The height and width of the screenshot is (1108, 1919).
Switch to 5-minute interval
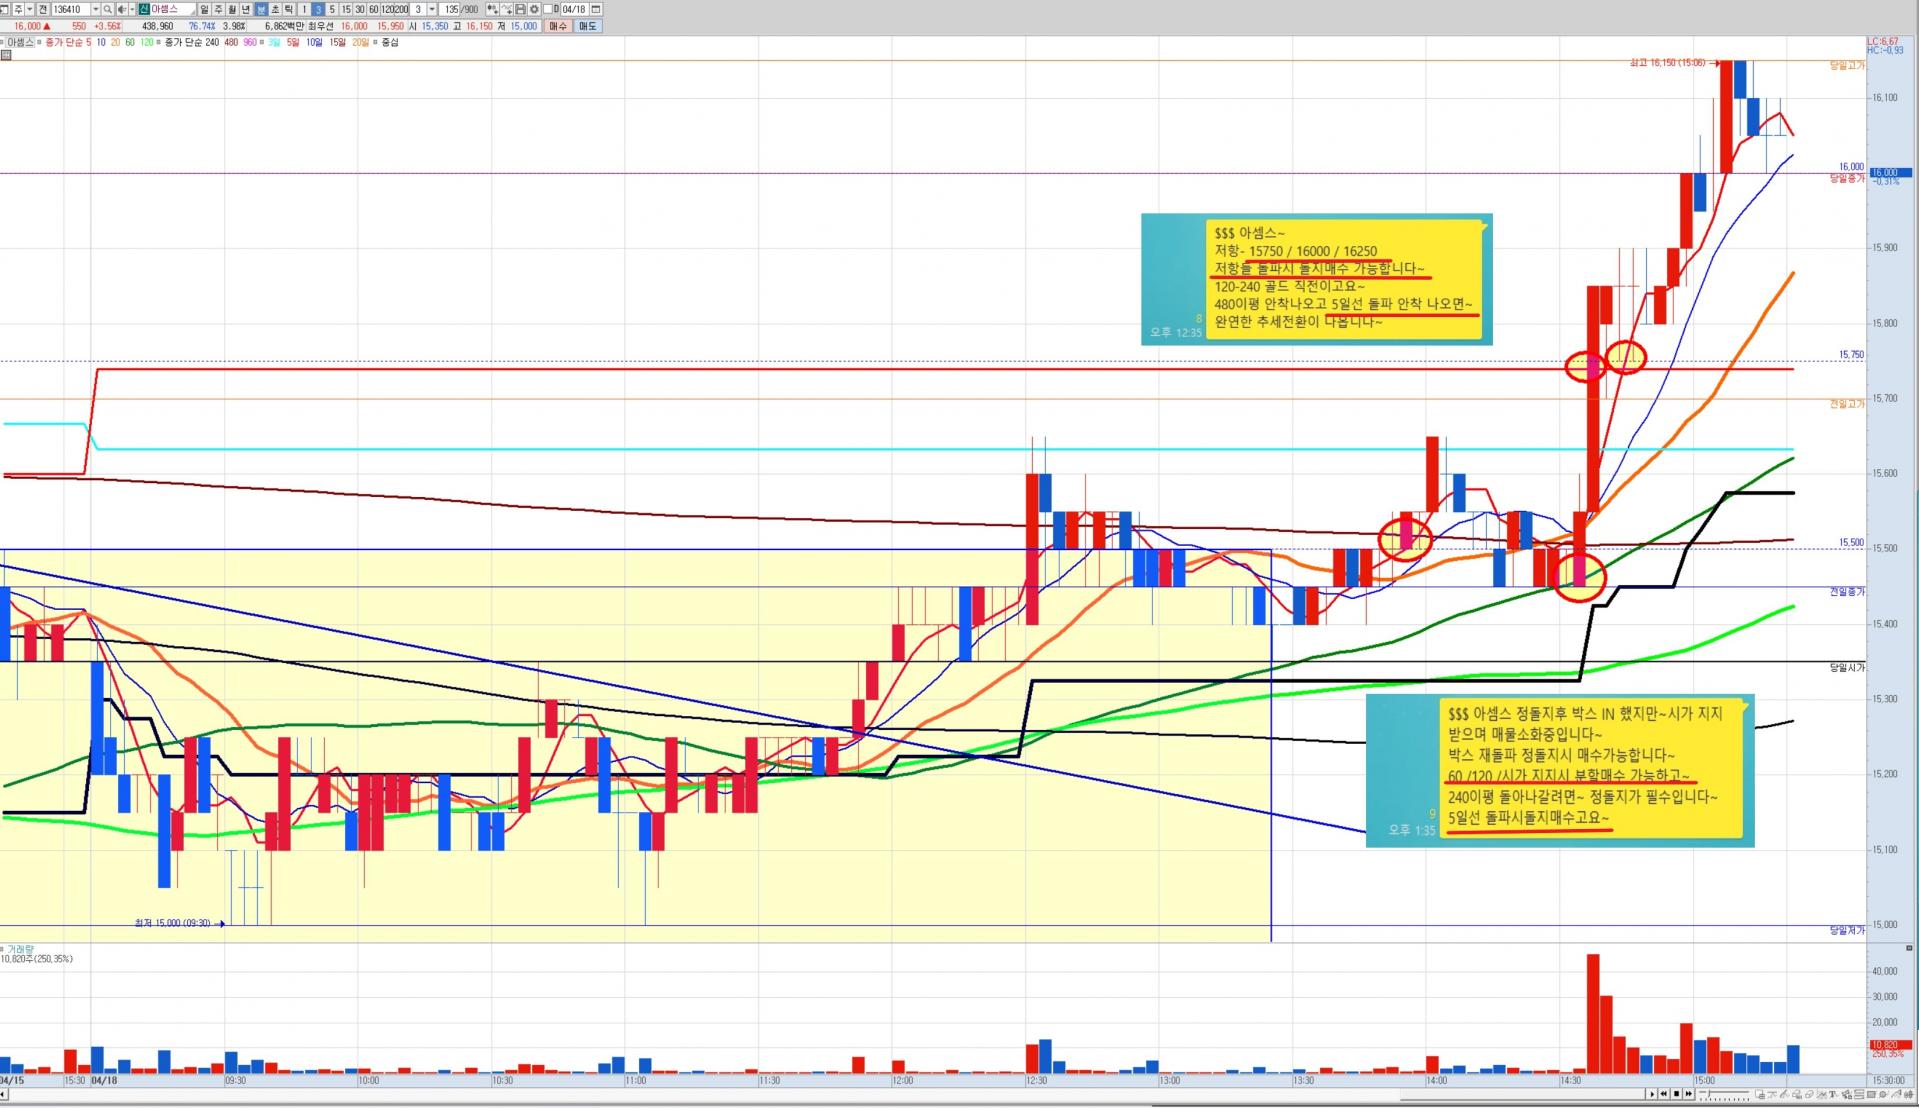pyautogui.click(x=332, y=9)
